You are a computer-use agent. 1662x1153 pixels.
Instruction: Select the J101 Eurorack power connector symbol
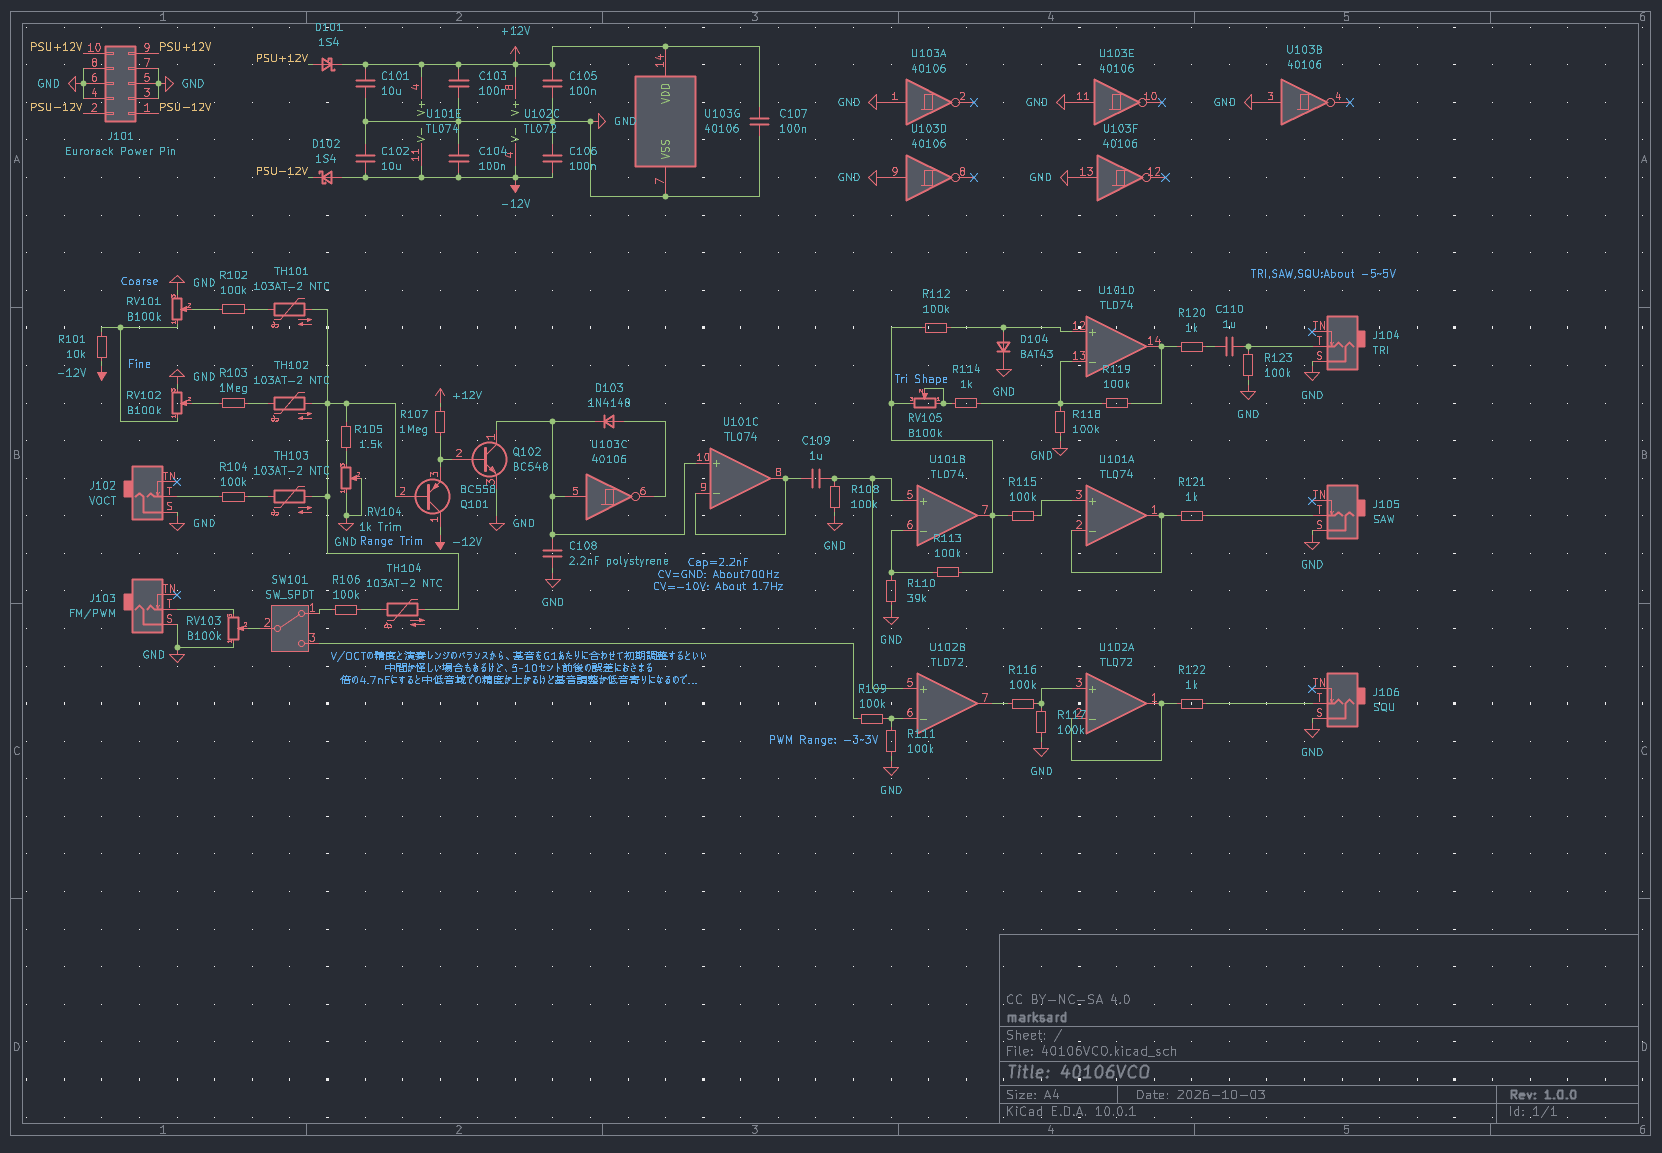point(120,84)
